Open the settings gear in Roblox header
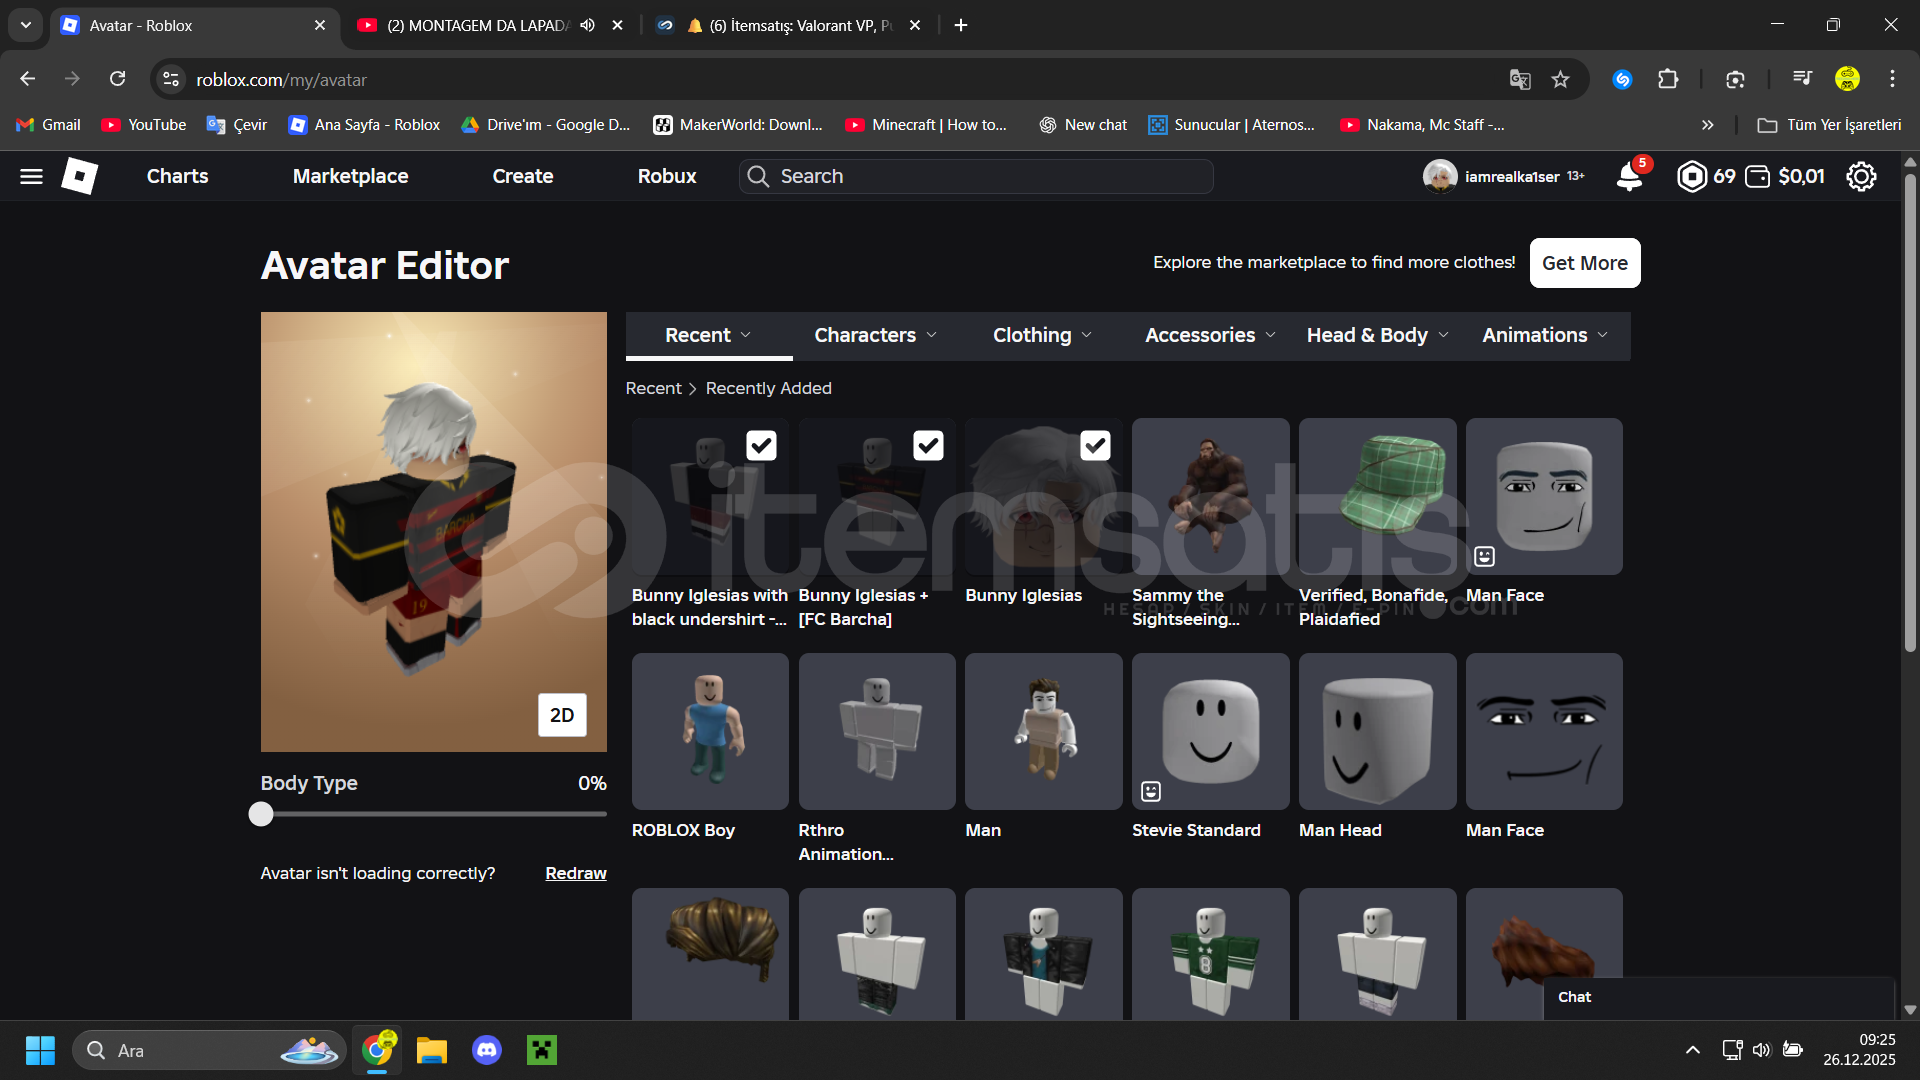 (1861, 177)
